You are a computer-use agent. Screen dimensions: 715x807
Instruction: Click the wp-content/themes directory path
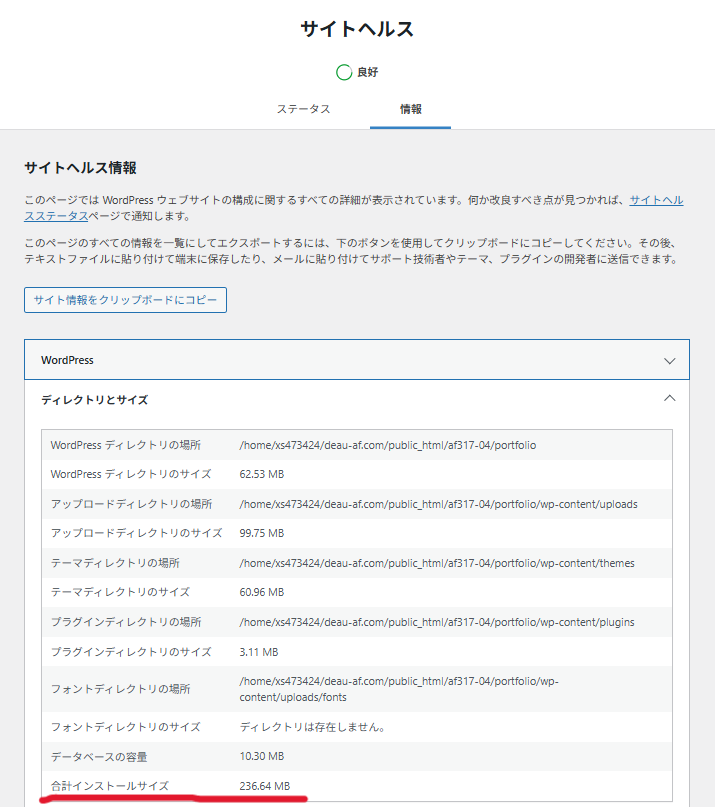[436, 563]
